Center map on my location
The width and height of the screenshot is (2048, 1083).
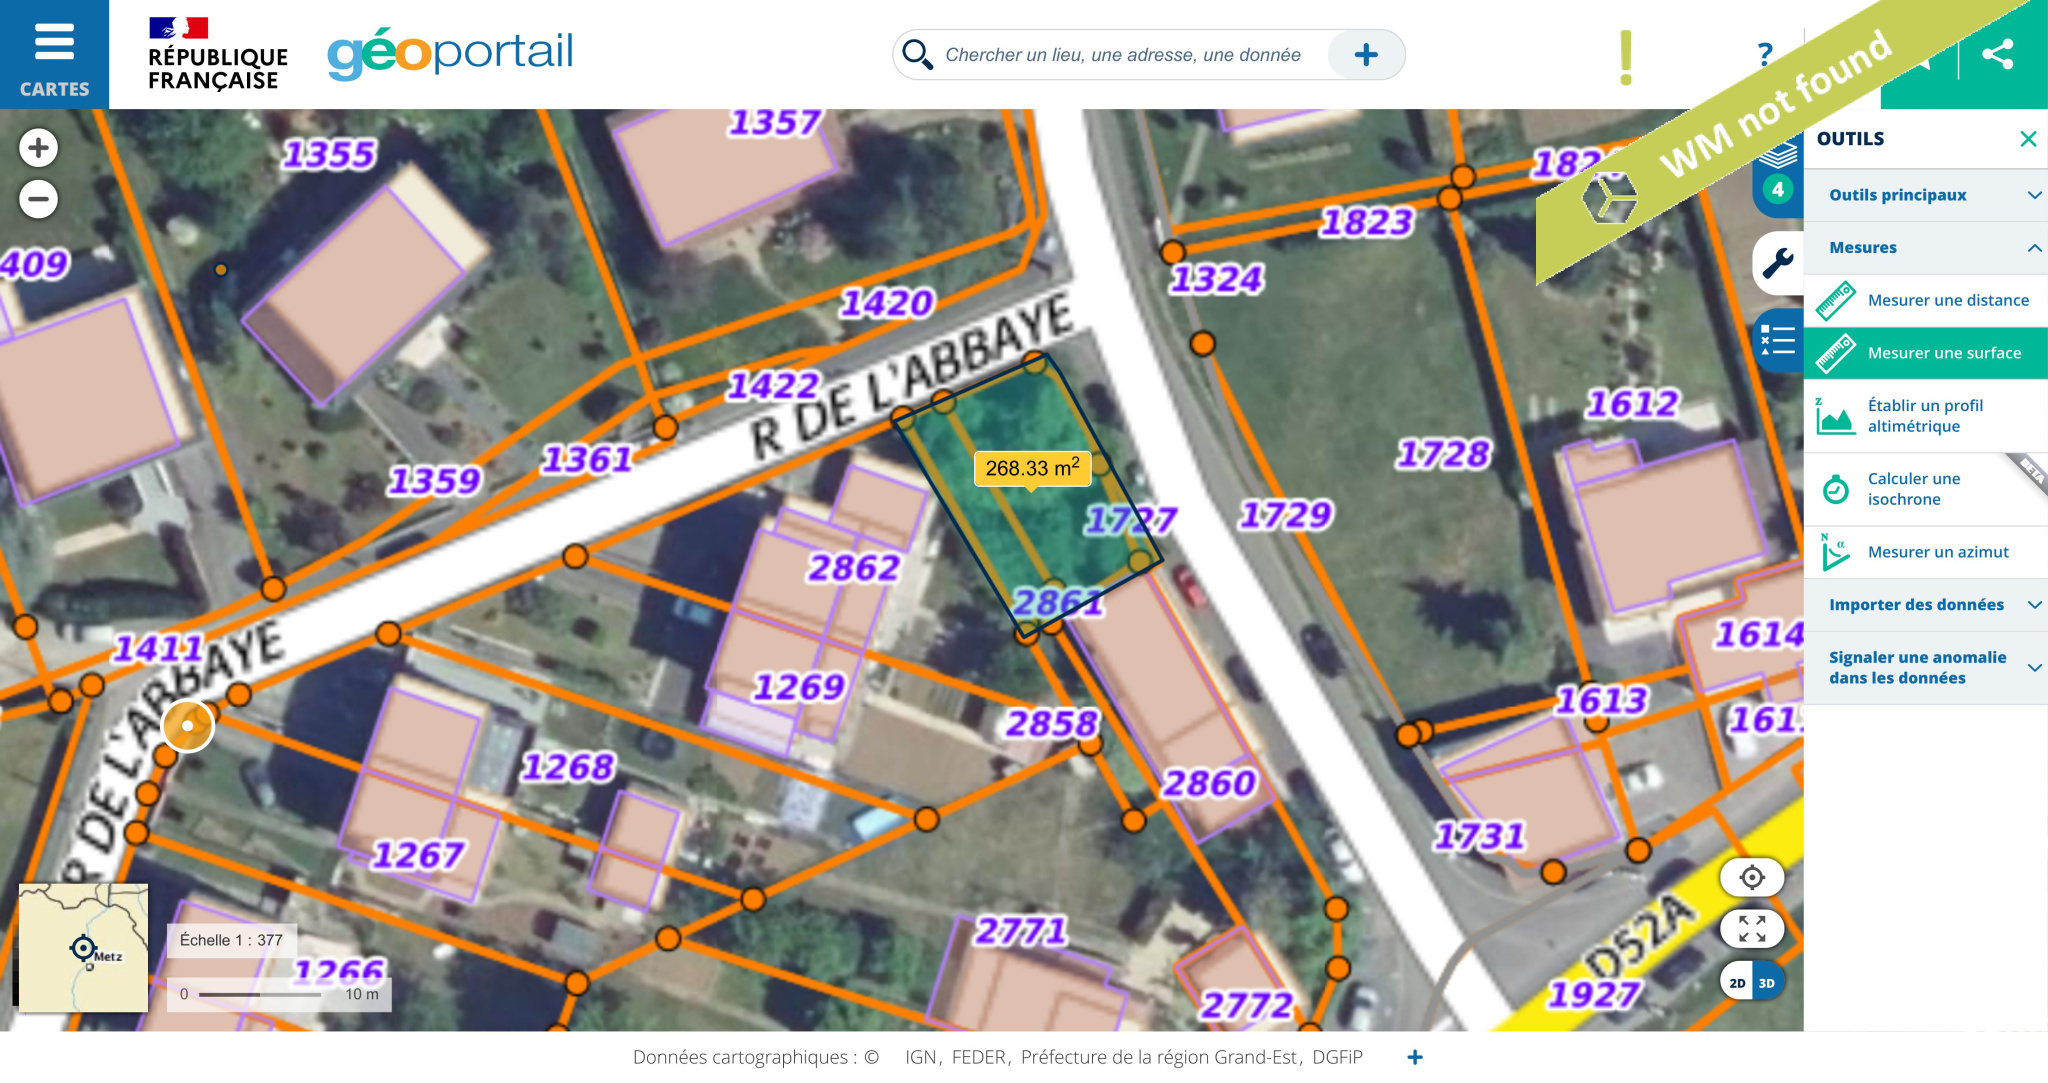(x=1752, y=878)
